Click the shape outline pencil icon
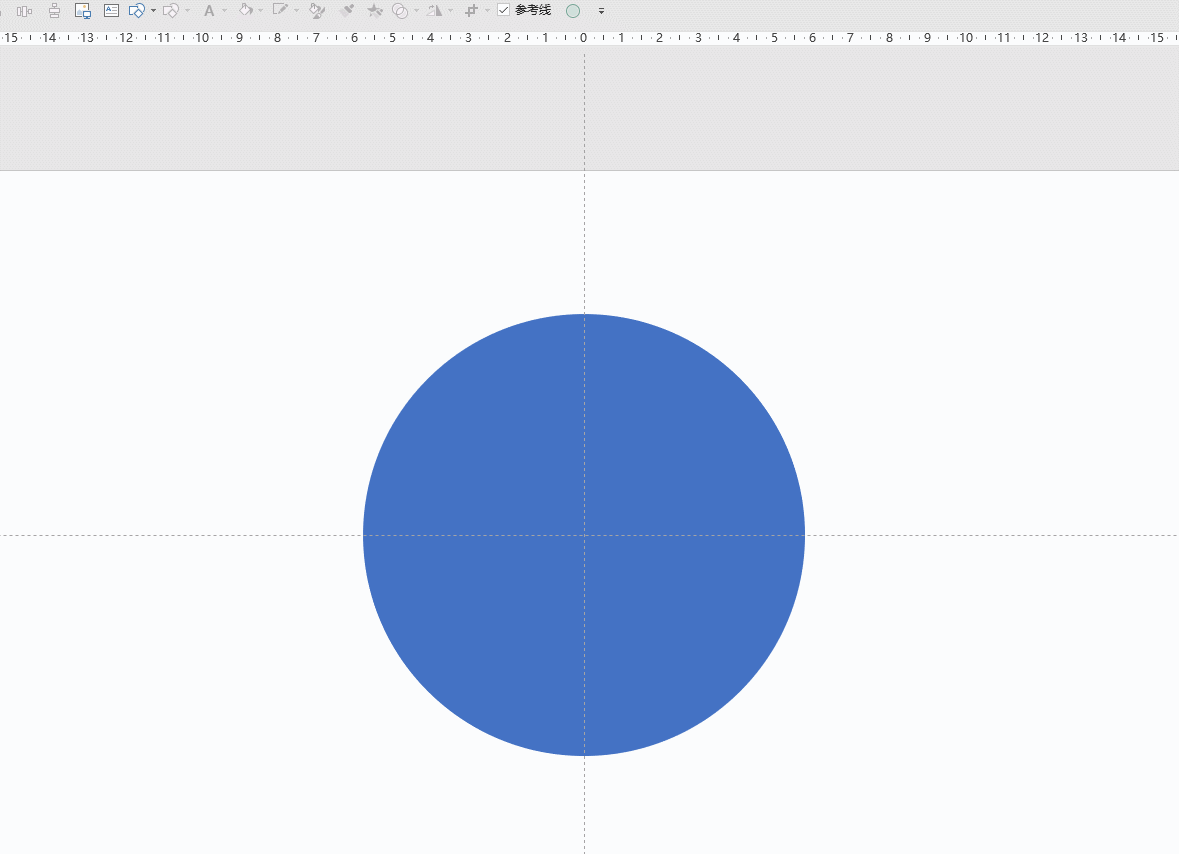The height and width of the screenshot is (854, 1179). pyautogui.click(x=280, y=10)
